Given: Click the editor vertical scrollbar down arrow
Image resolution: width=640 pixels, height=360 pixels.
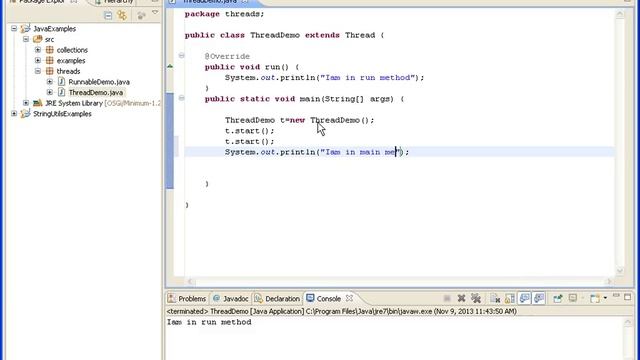Looking at the screenshot, I should (x=620, y=271).
